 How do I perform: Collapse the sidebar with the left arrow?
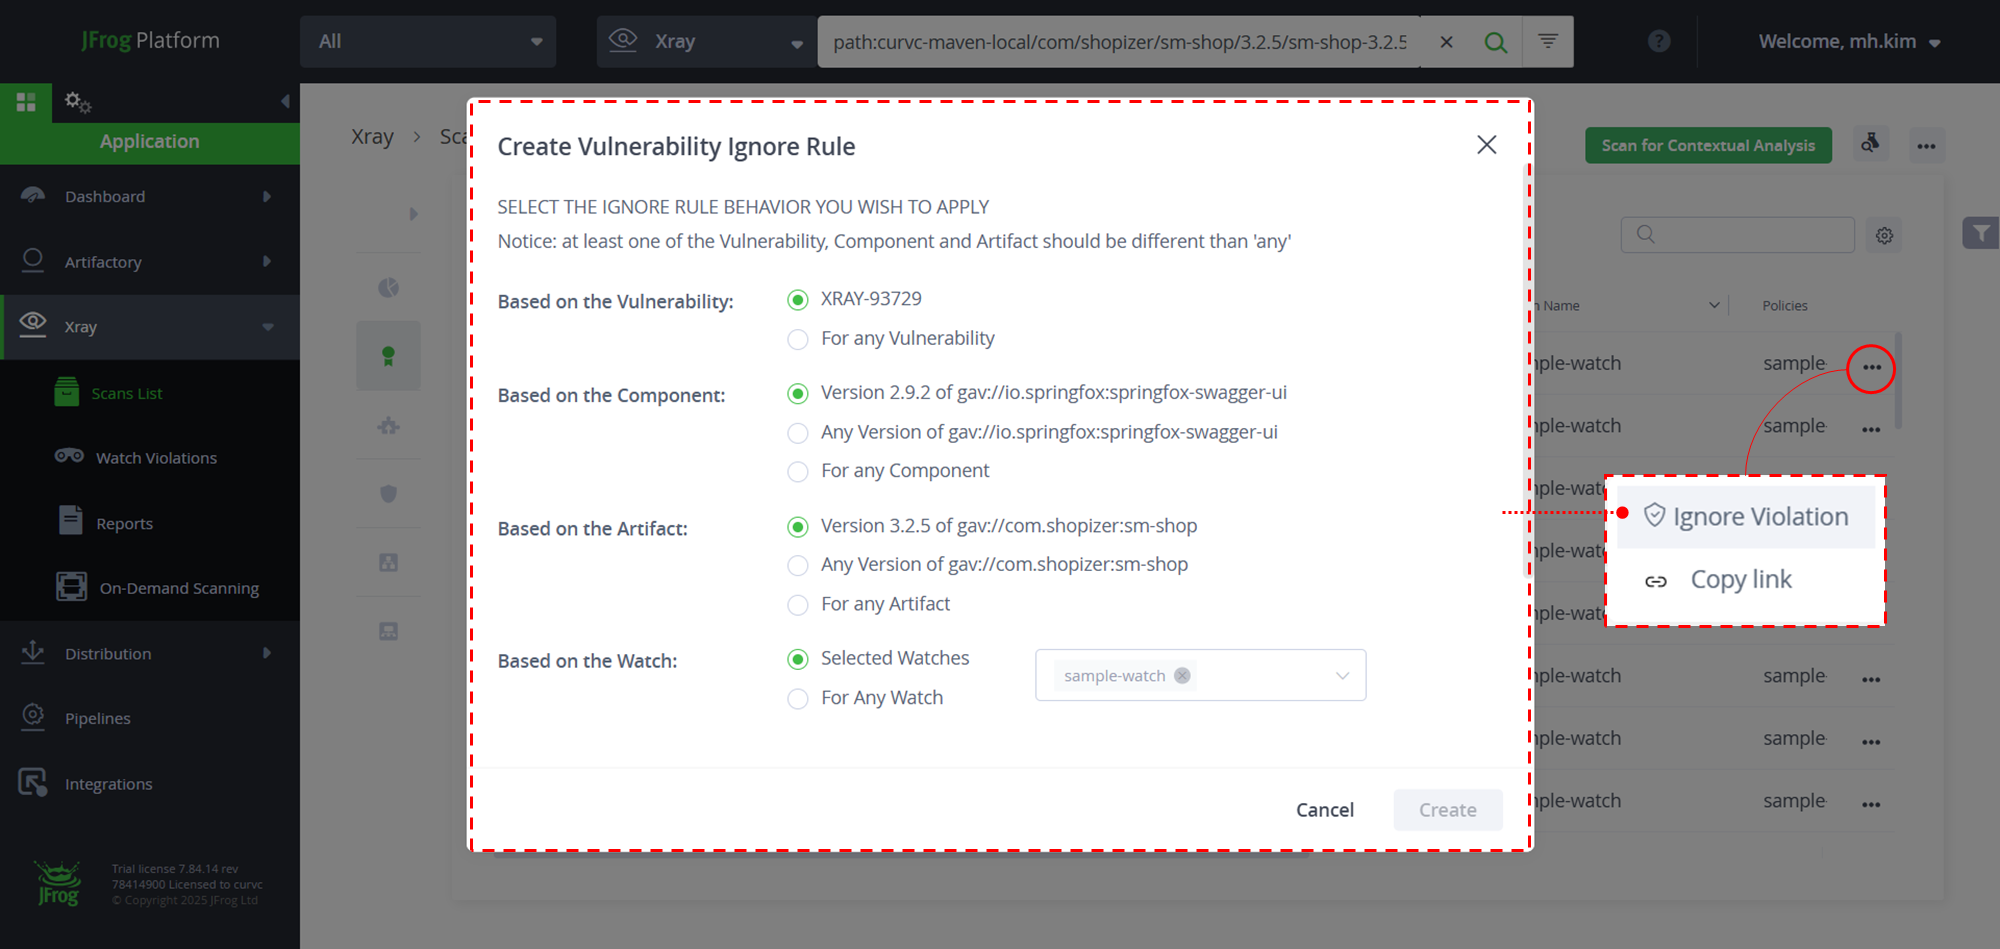[x=285, y=101]
